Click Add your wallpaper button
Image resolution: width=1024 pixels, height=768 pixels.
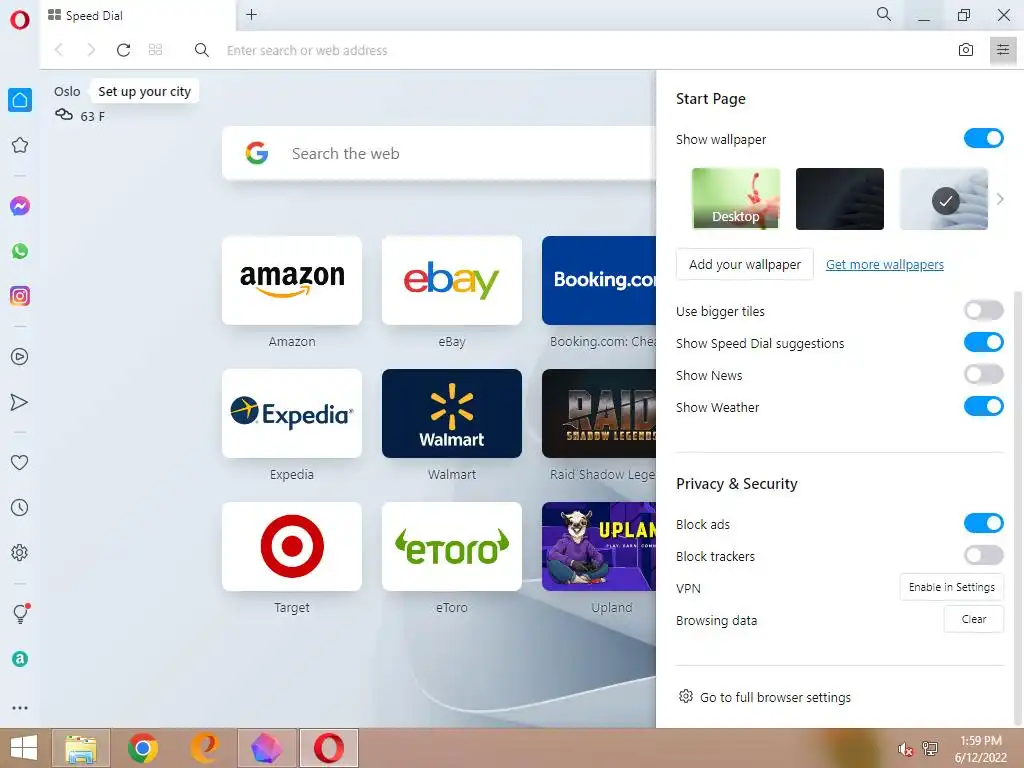744,264
